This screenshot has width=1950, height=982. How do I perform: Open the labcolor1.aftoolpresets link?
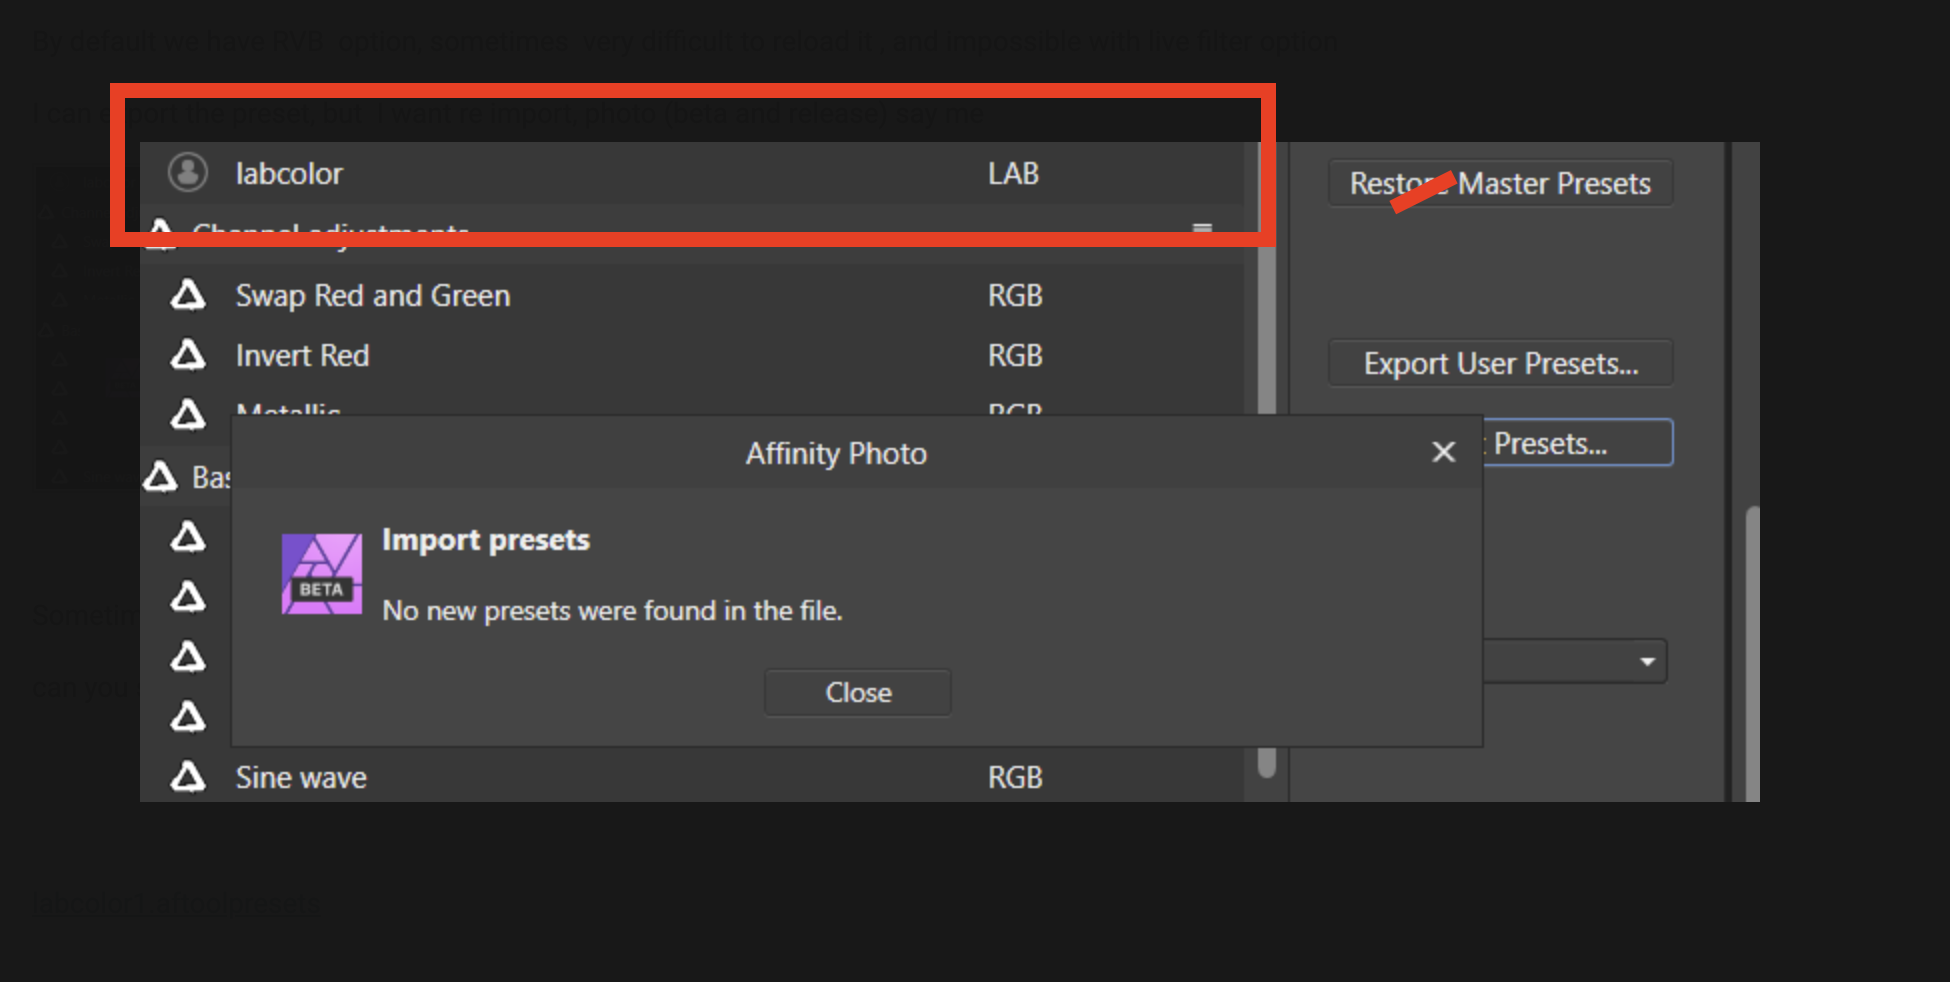175,902
